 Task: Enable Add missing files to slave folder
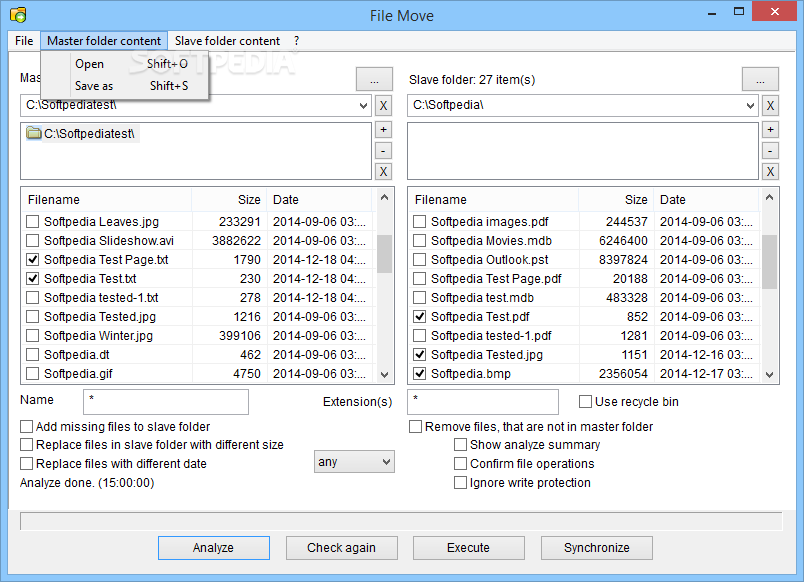click(x=26, y=427)
